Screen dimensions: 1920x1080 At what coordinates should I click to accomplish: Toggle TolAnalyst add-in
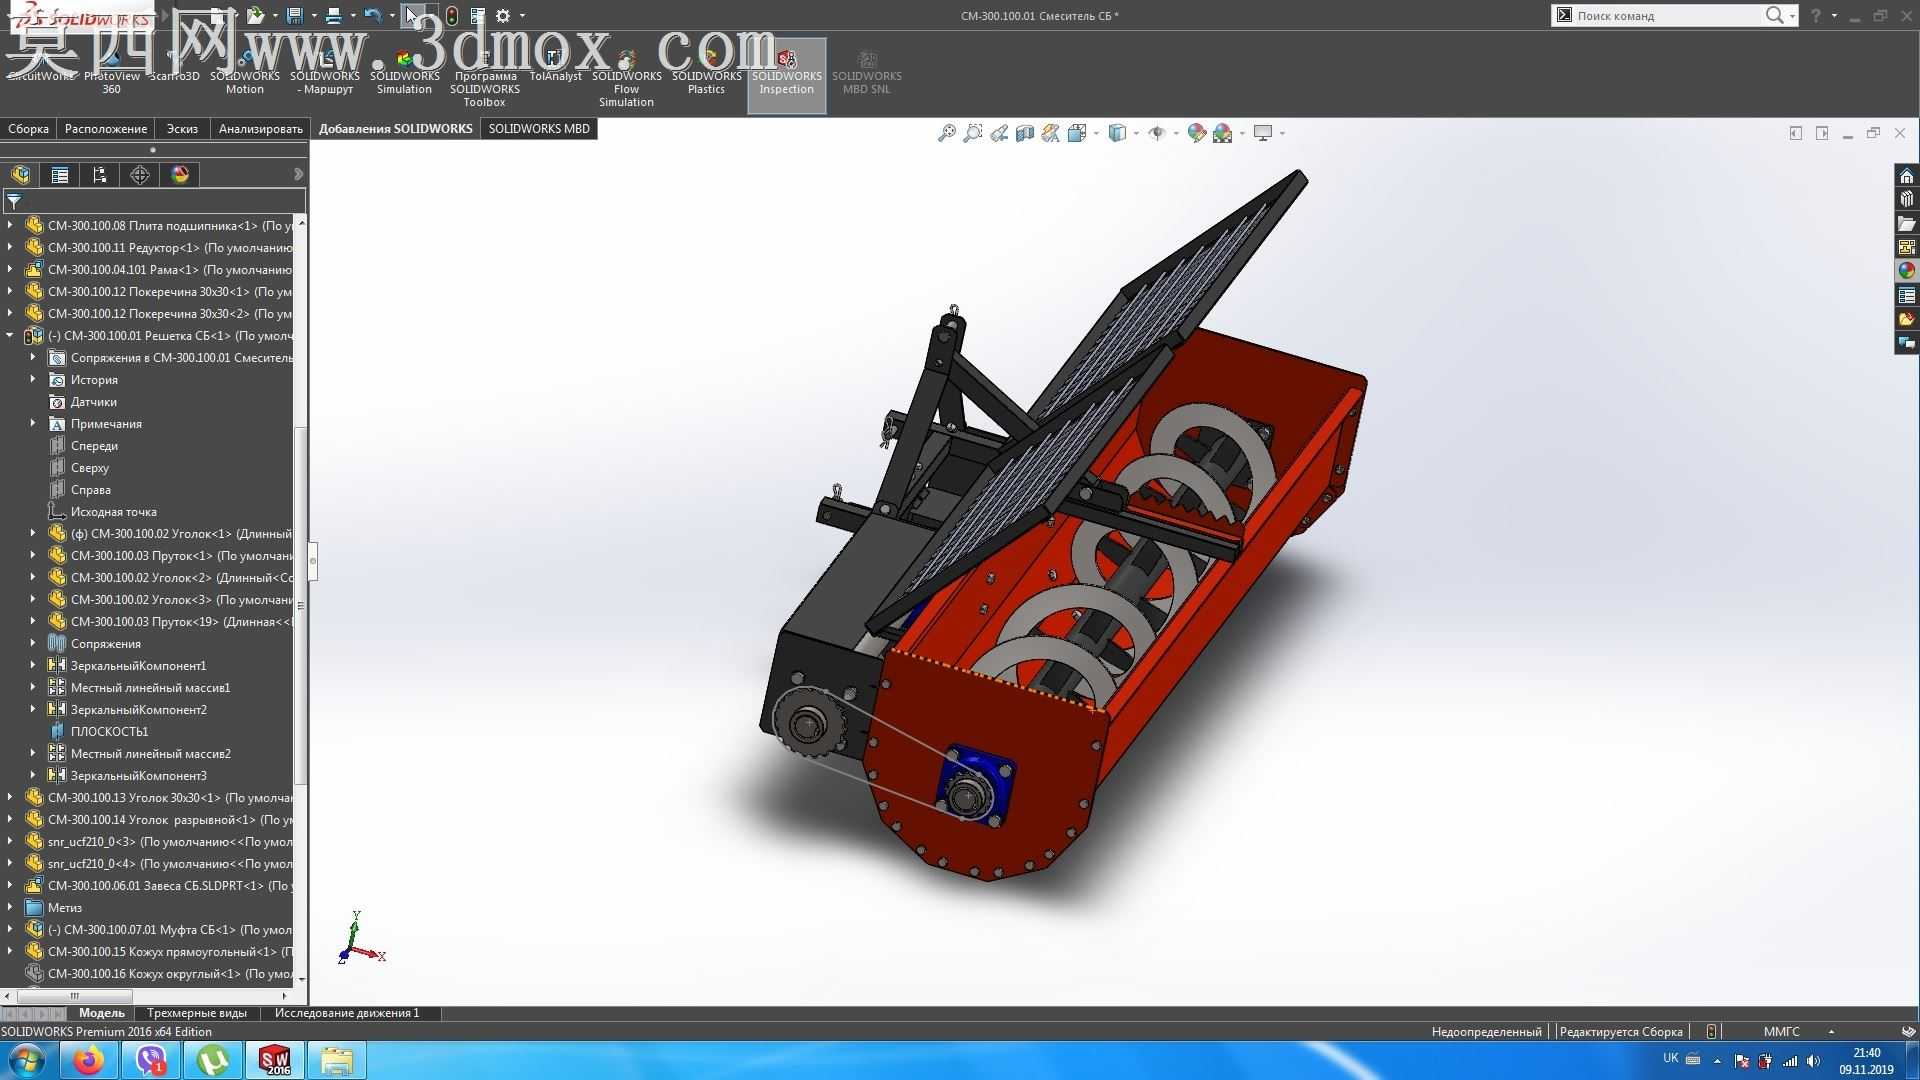[x=555, y=68]
